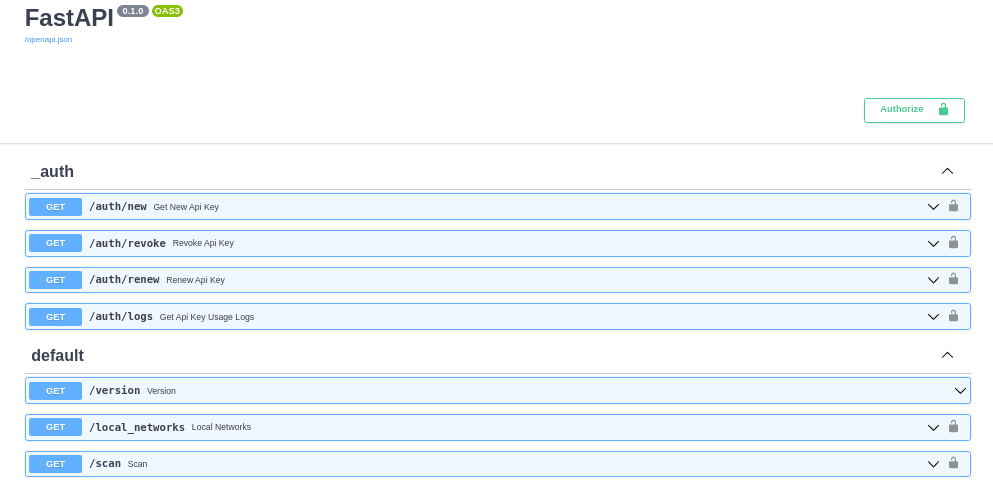Collapse the _auth section chevron

tap(947, 171)
